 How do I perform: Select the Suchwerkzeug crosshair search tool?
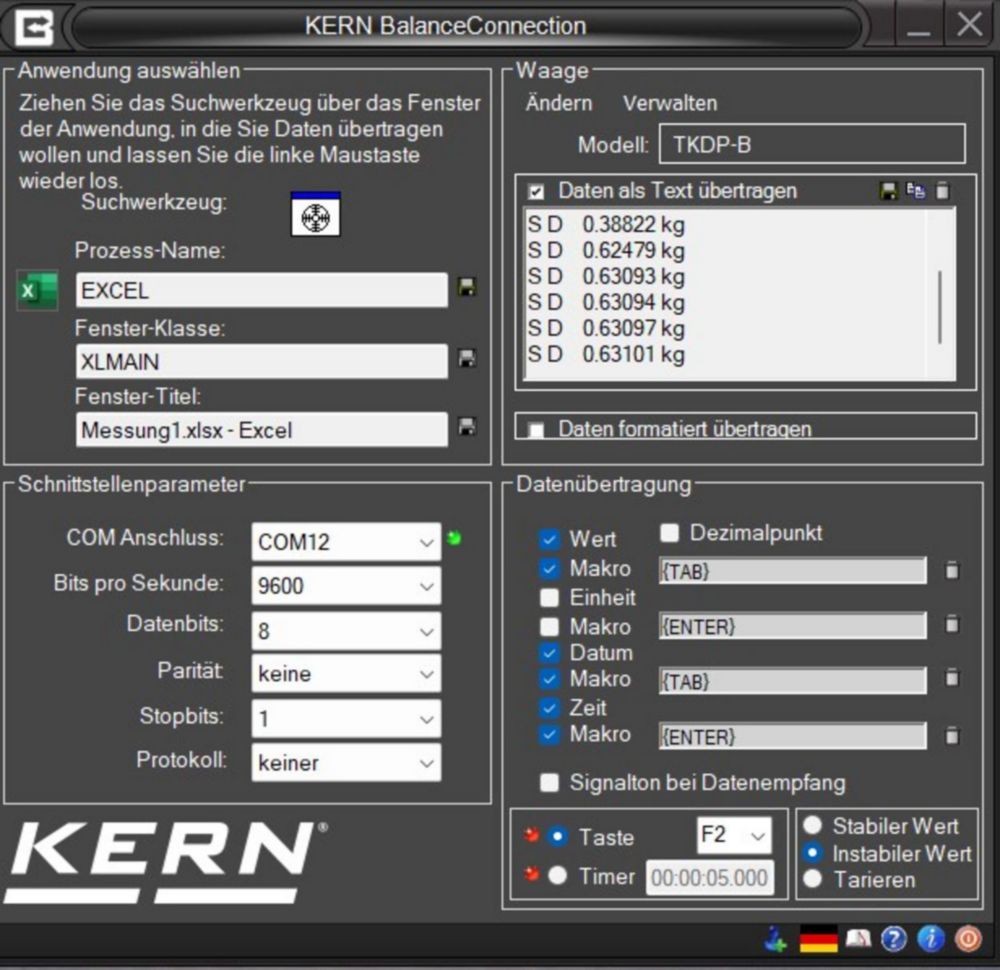click(x=316, y=215)
